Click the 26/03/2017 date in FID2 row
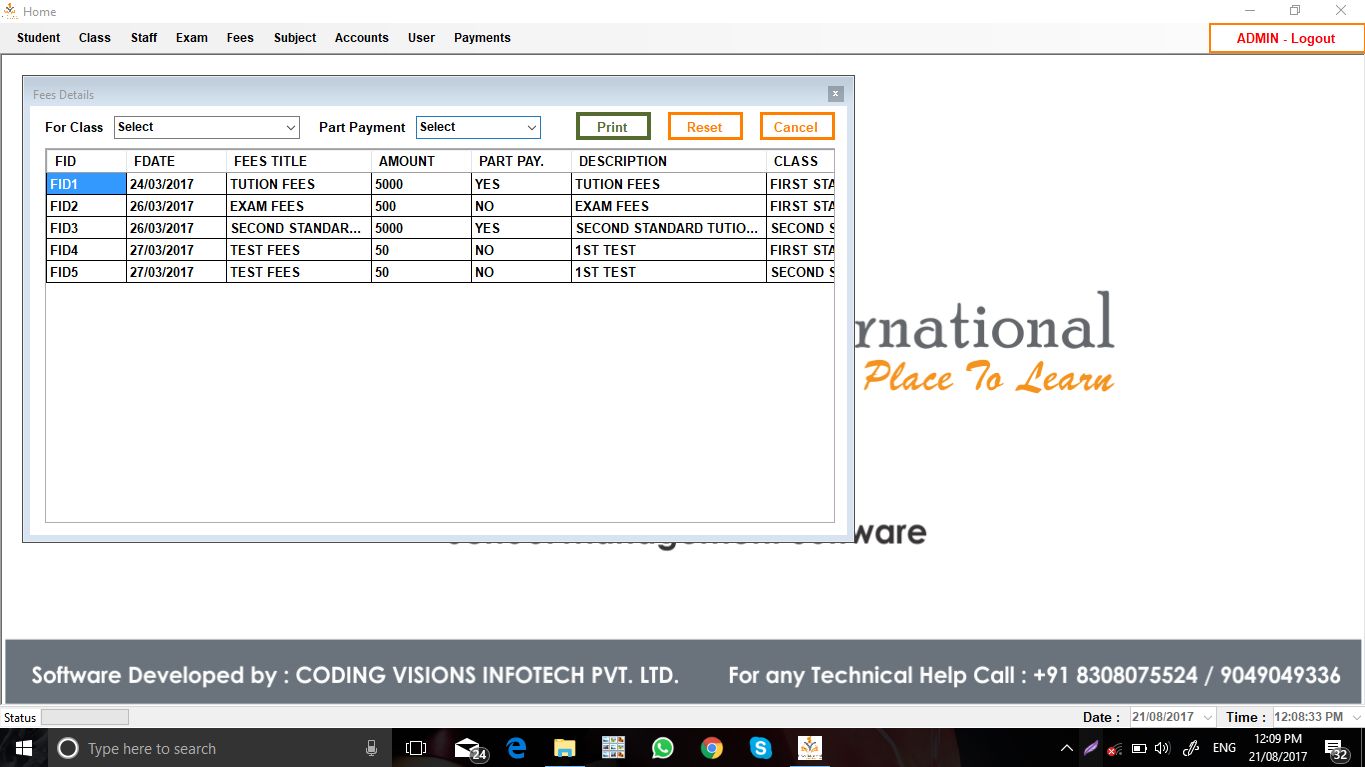Image resolution: width=1365 pixels, height=767 pixels. [x=176, y=206]
